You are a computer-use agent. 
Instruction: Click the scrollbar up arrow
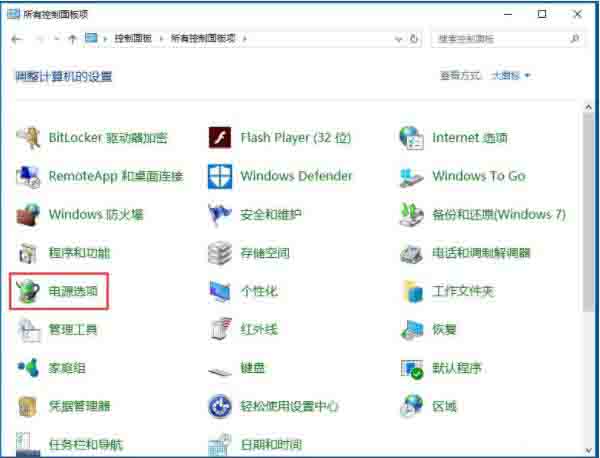click(589, 107)
